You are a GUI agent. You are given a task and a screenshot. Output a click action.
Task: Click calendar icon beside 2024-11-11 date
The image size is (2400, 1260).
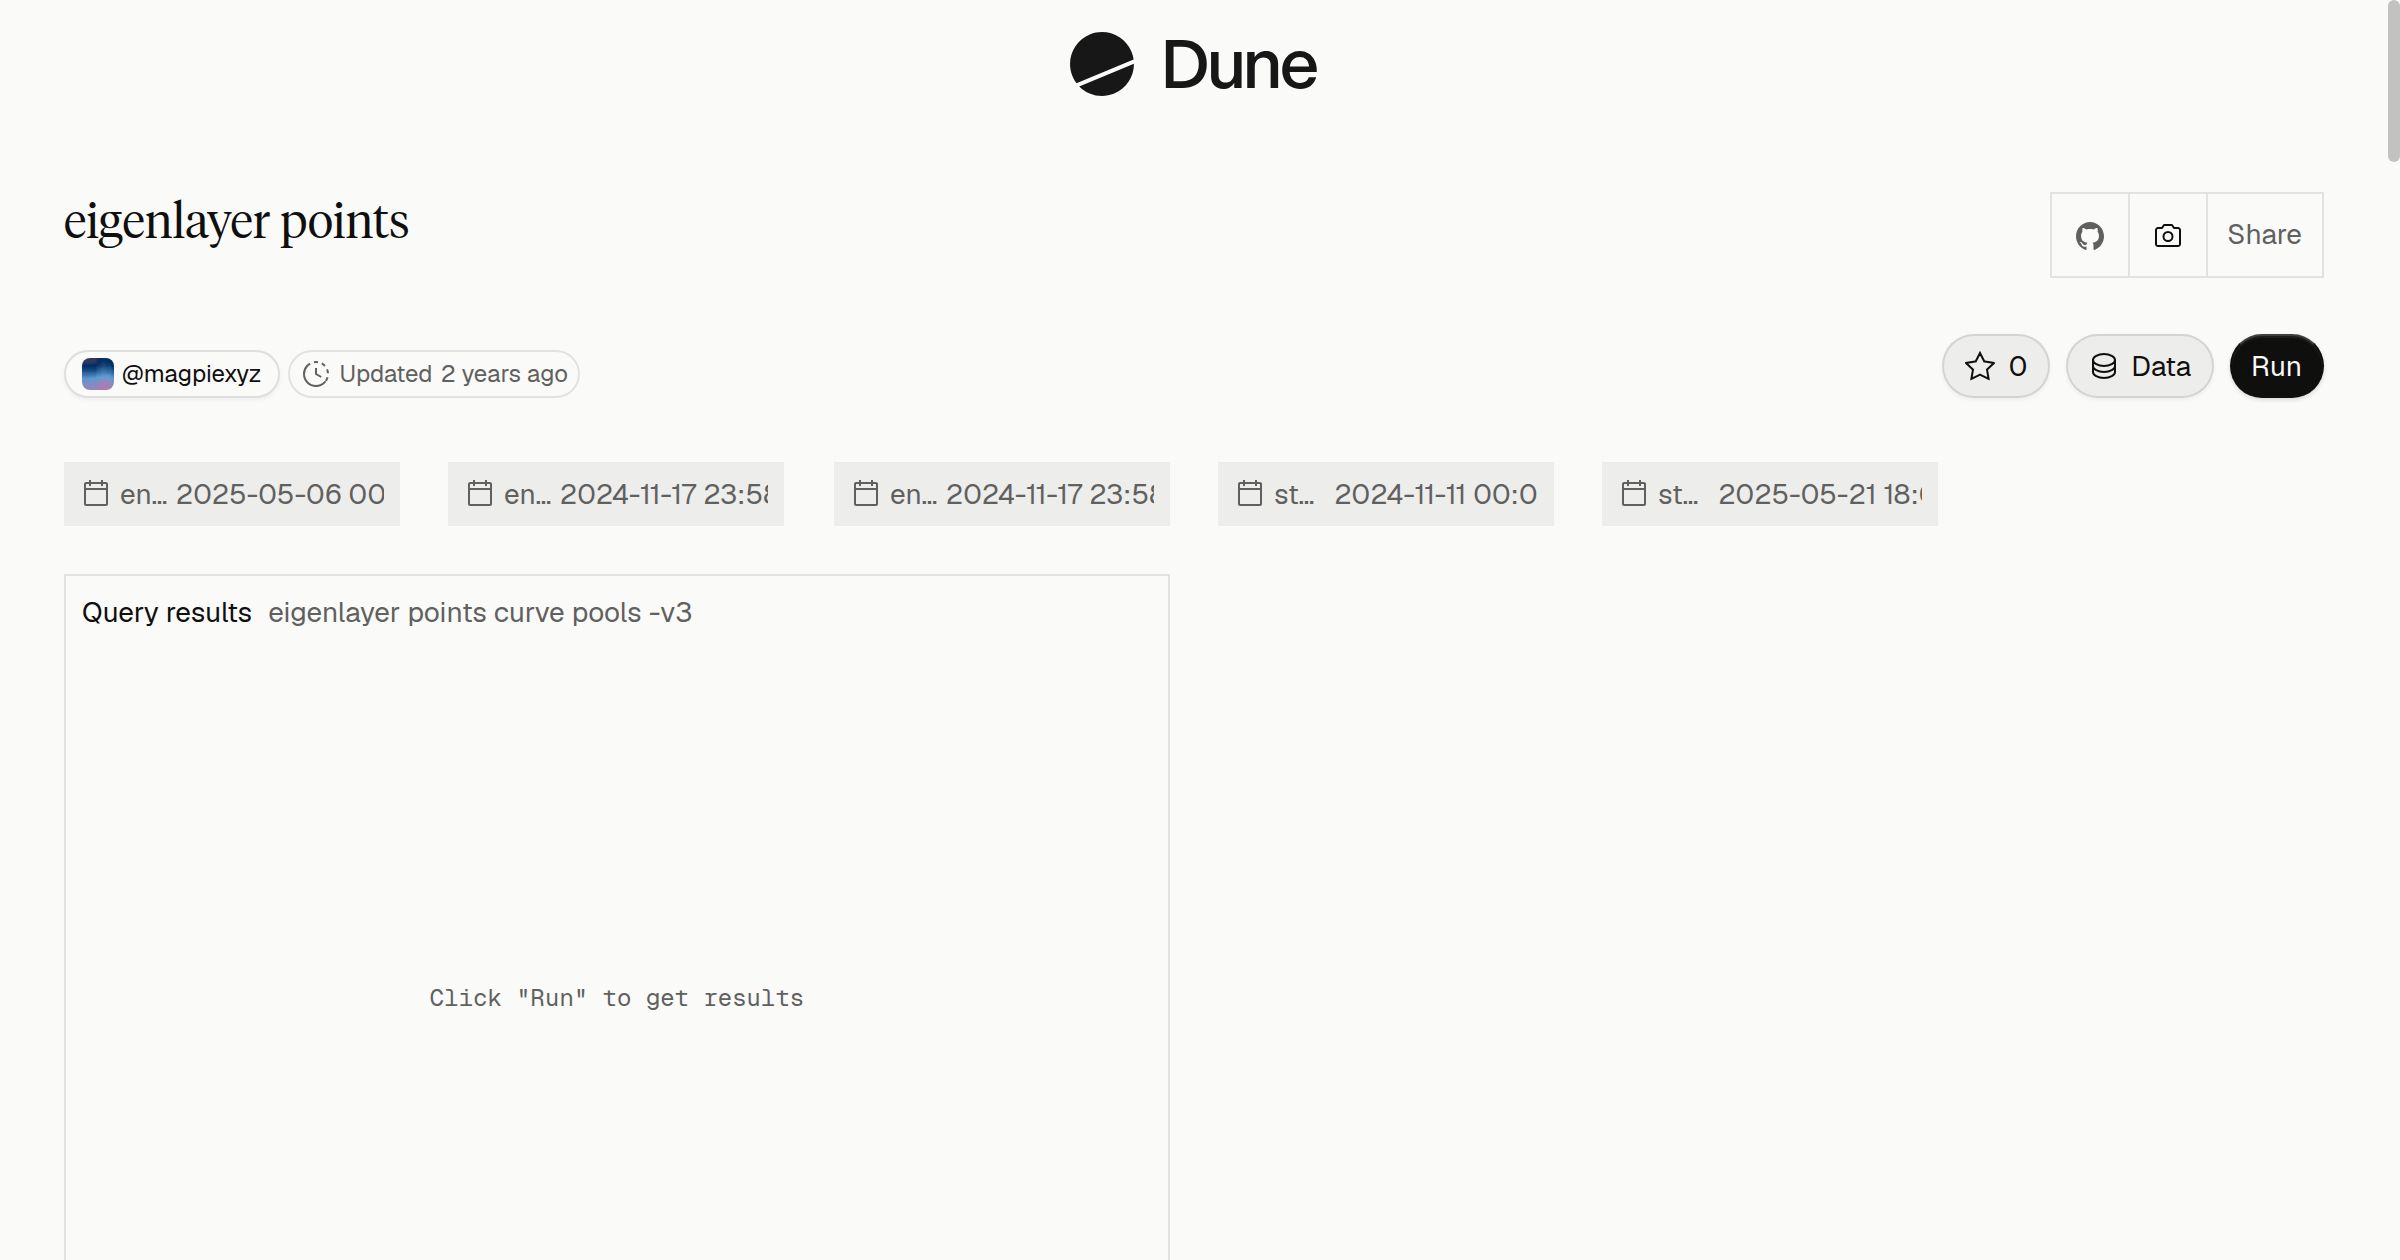pos(1250,493)
